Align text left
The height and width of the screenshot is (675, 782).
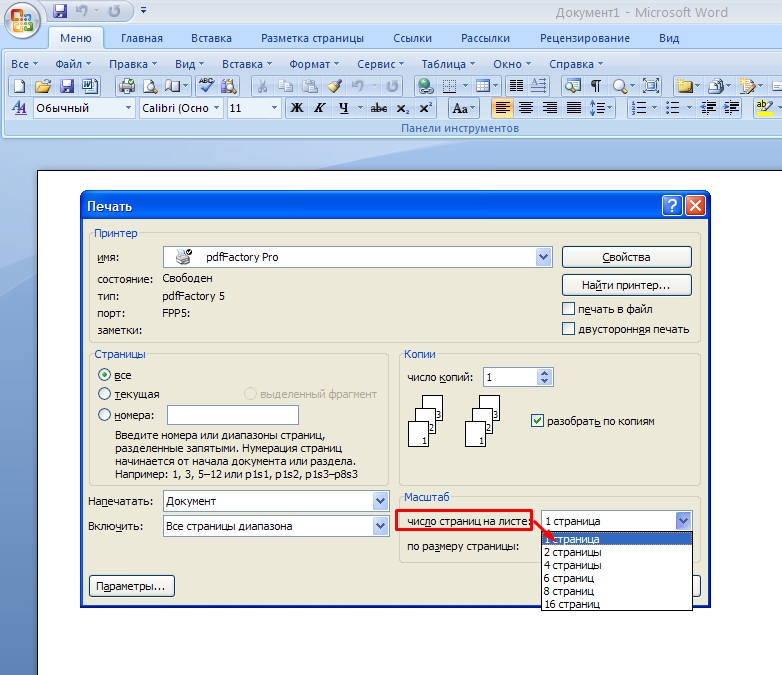502,108
